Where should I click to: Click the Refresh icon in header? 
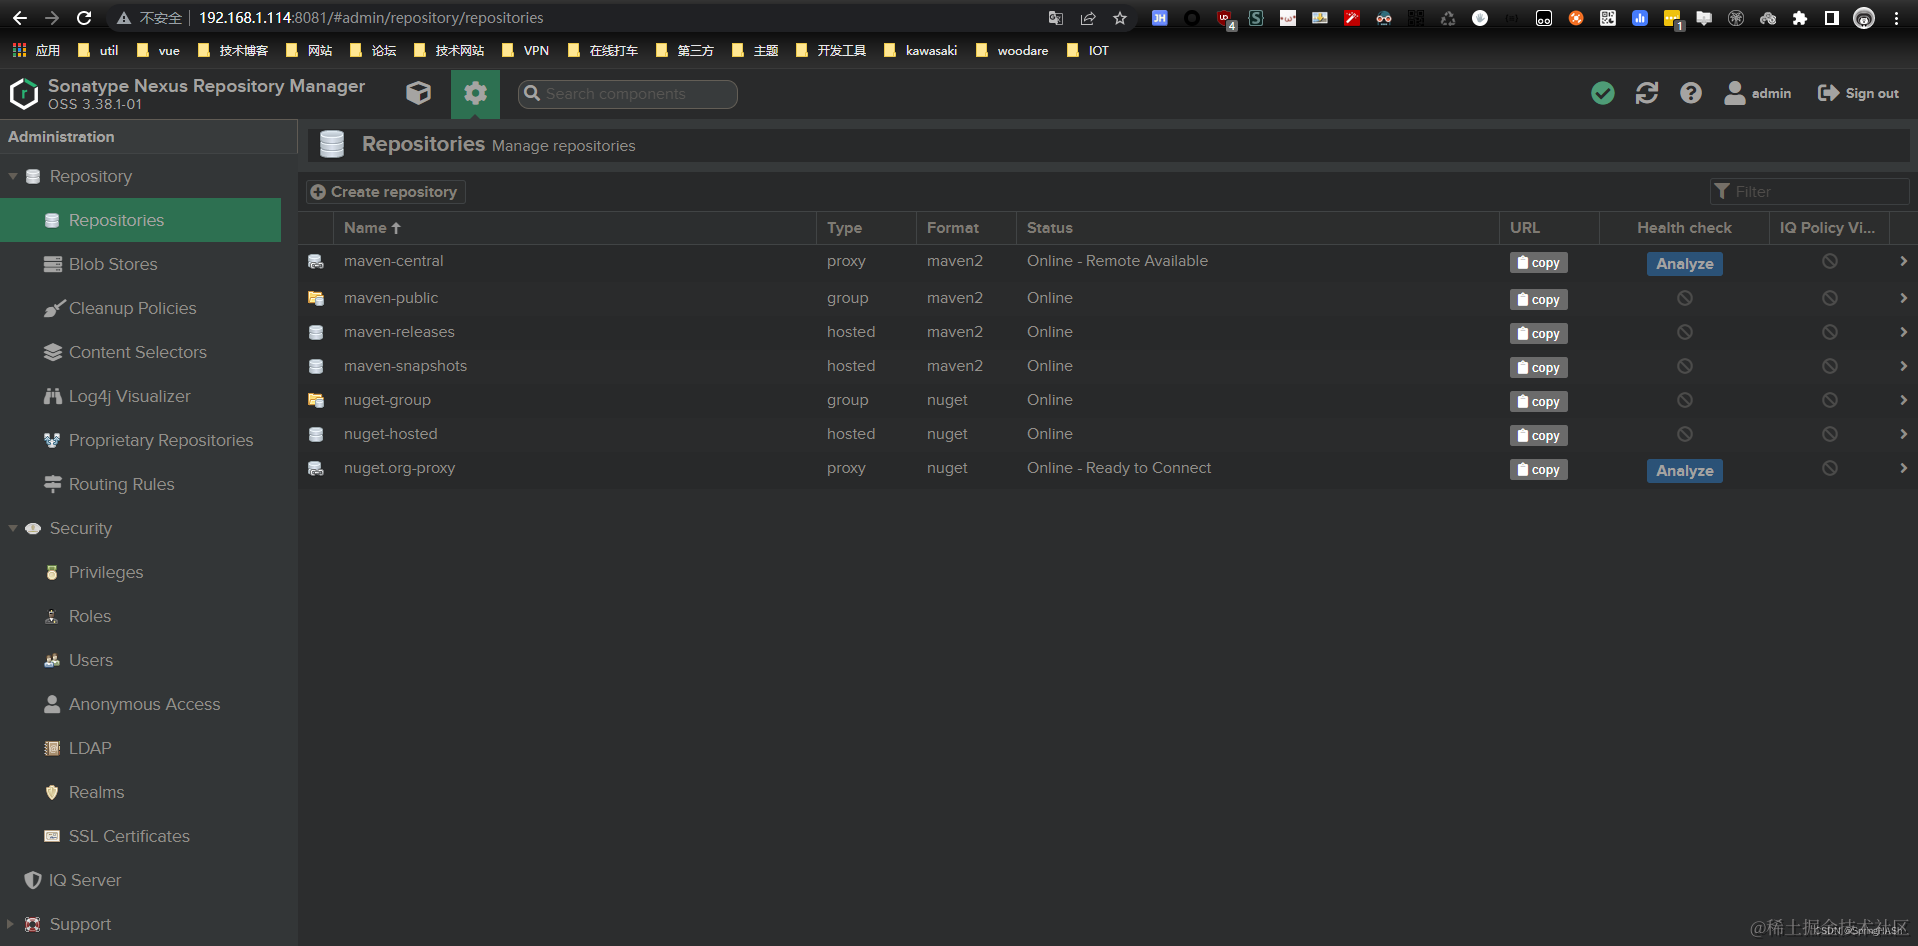(x=1647, y=93)
